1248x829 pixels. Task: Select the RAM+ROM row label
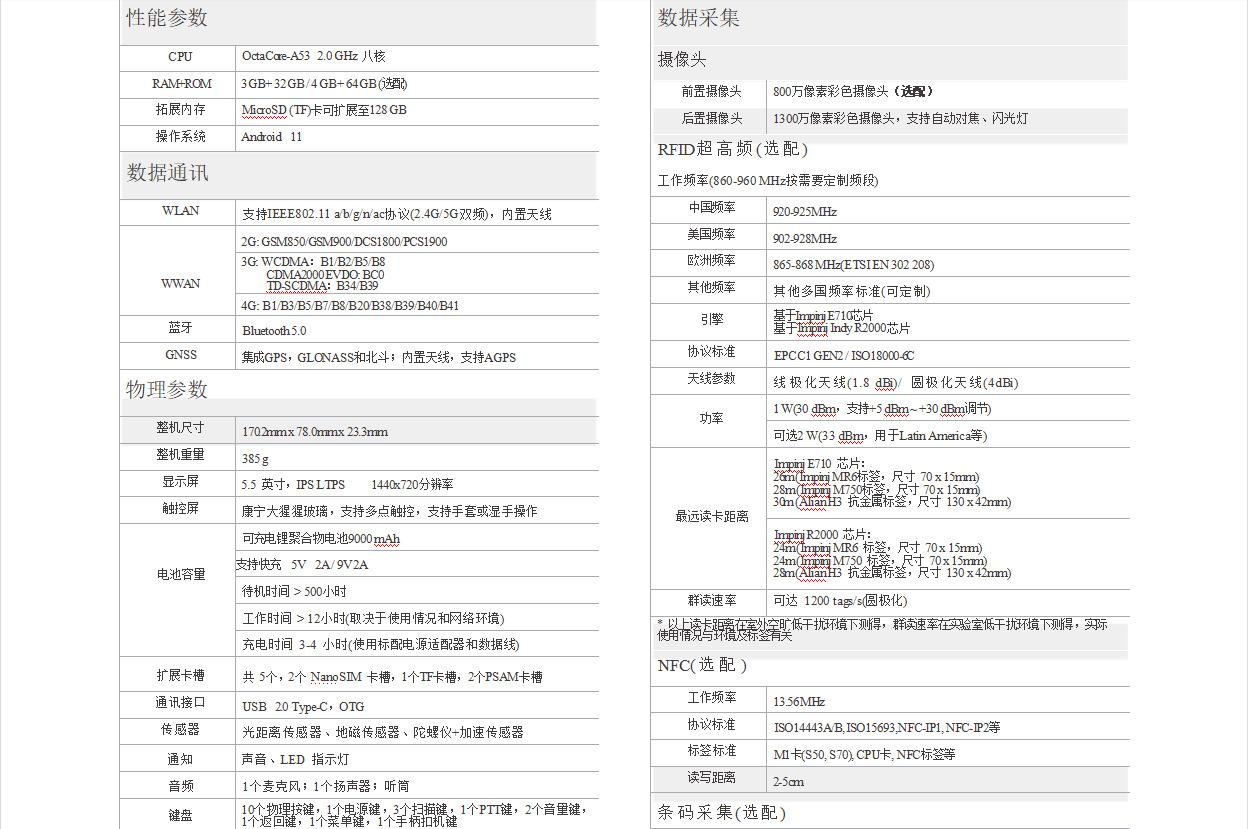pyautogui.click(x=181, y=84)
